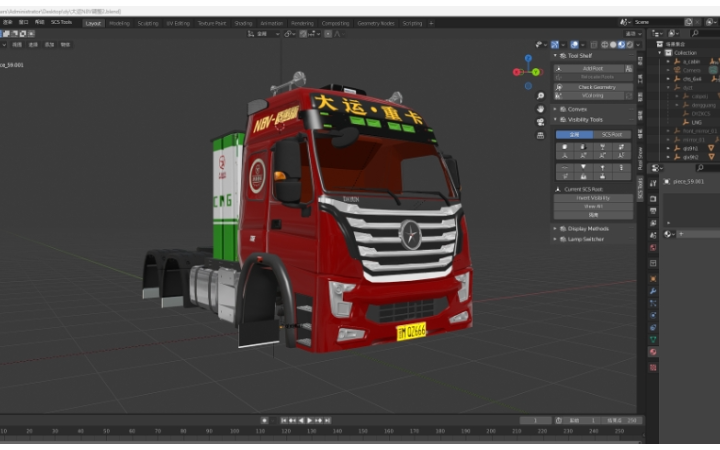Click the timeline play button
Viewport: 720px width, 450px height.
310,420
